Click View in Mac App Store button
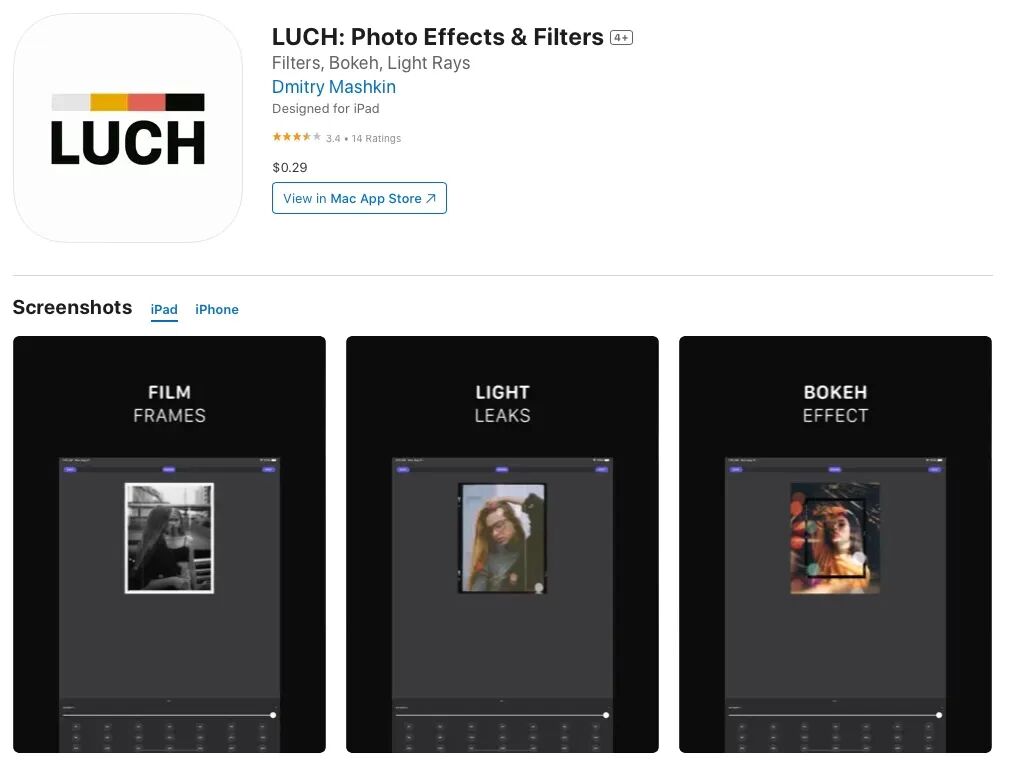The image size is (1009, 772). 359,198
